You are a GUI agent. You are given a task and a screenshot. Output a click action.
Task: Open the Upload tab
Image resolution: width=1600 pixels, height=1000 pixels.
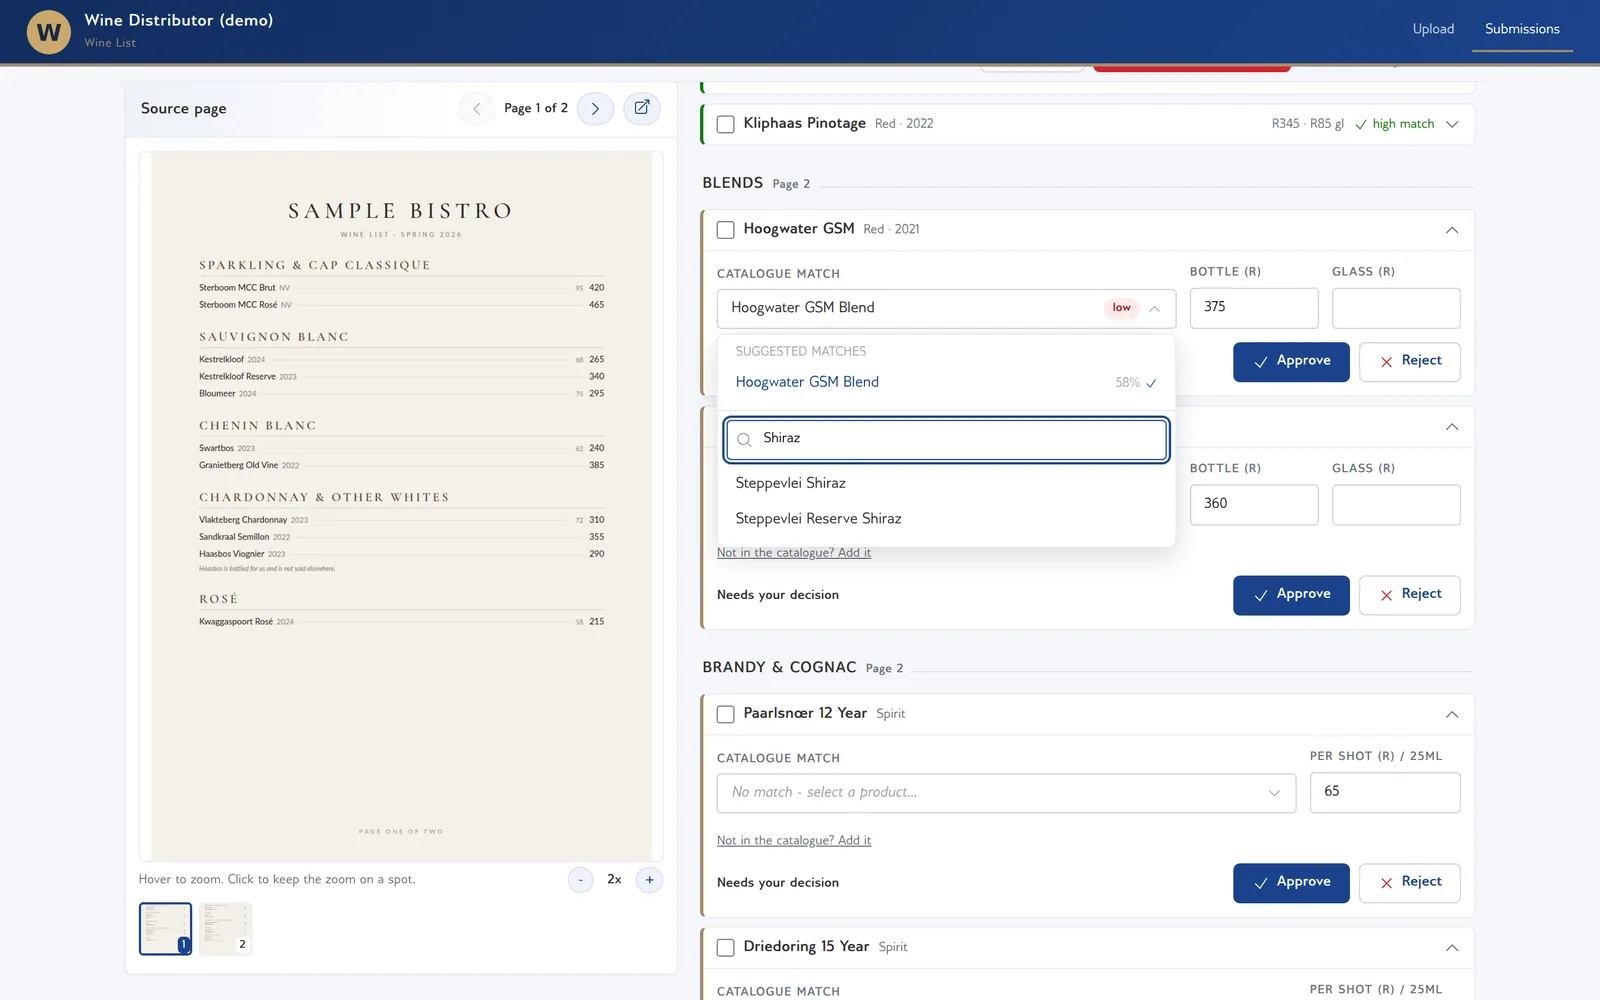(1433, 29)
